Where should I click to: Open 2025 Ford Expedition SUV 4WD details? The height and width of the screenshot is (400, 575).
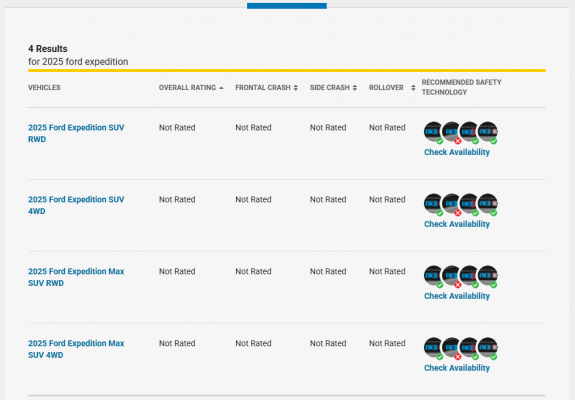76,205
